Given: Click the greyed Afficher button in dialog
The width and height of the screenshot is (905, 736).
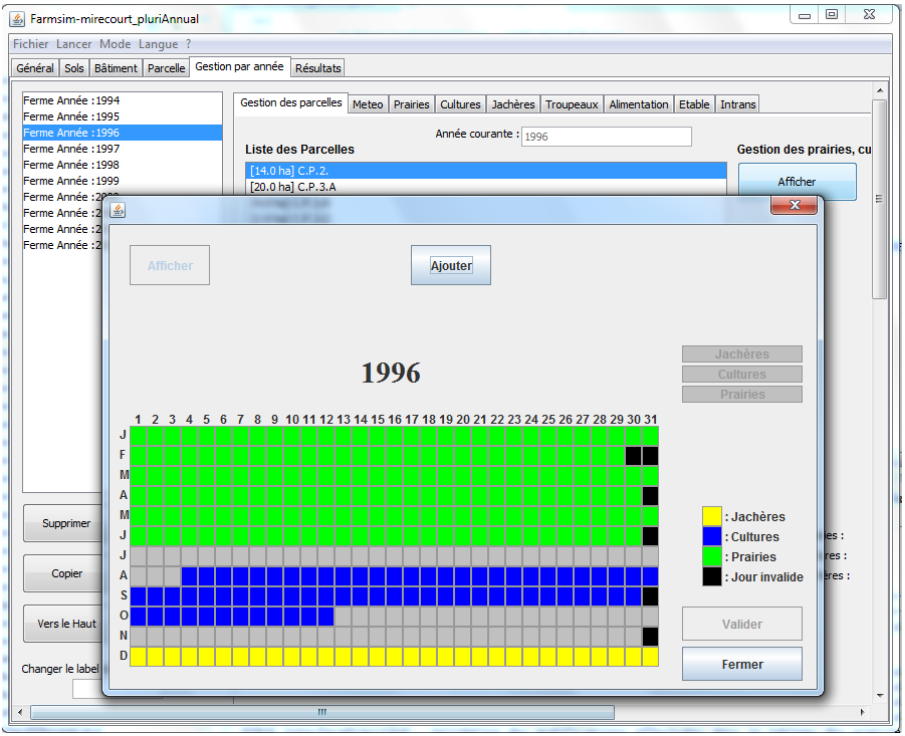Looking at the screenshot, I should click(x=170, y=266).
